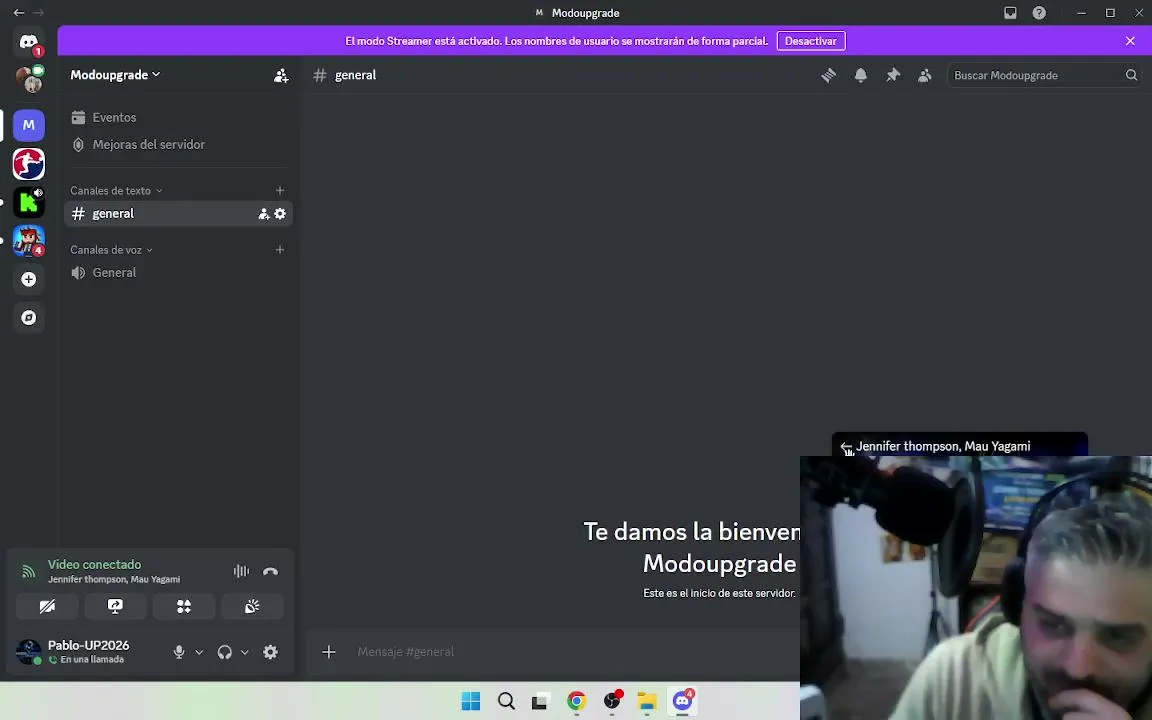Create invite for general text channel

pyautogui.click(x=264, y=214)
